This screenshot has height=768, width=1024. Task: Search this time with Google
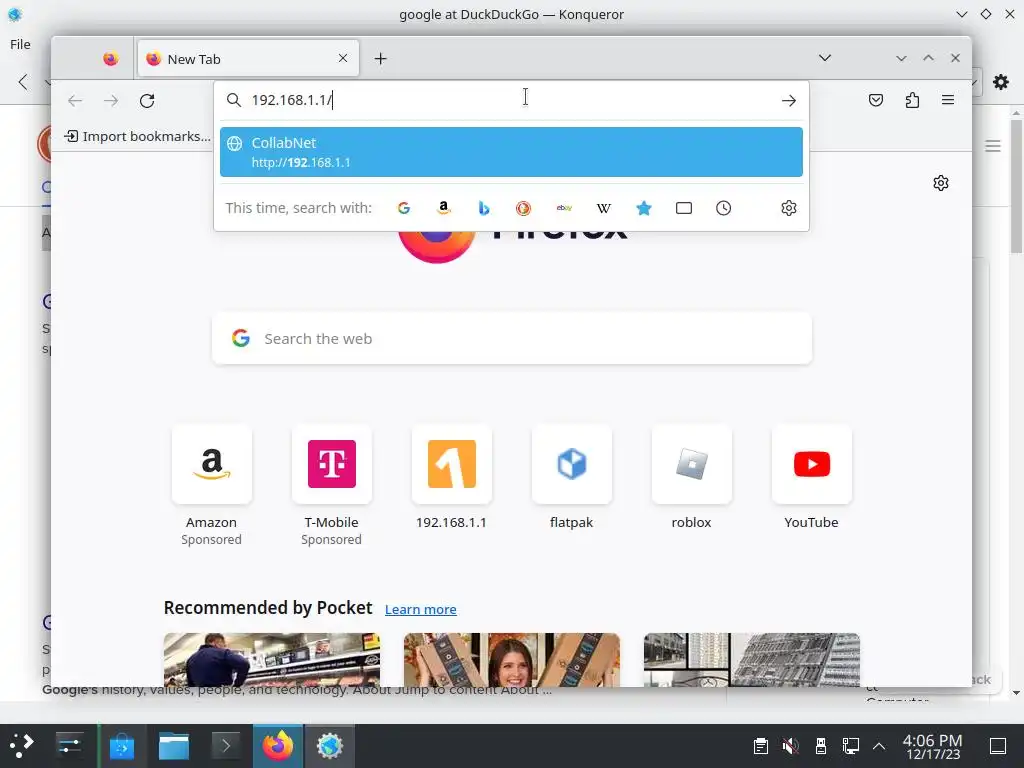tap(404, 208)
